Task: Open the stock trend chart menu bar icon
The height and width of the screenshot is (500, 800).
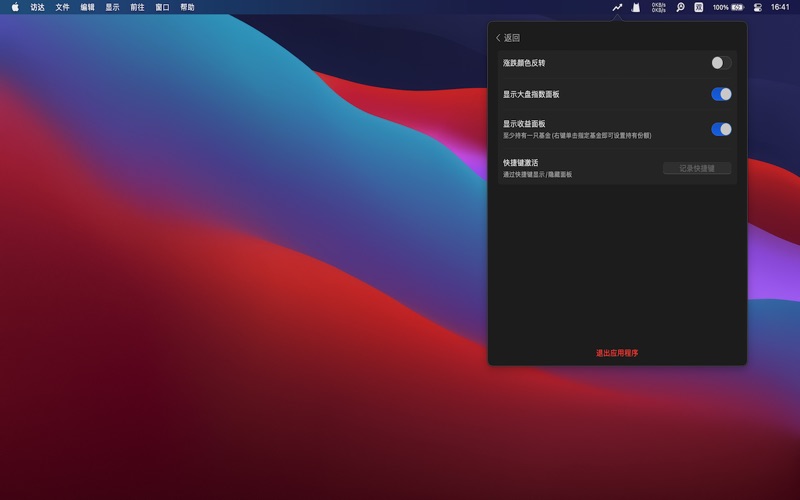Action: pos(617,7)
